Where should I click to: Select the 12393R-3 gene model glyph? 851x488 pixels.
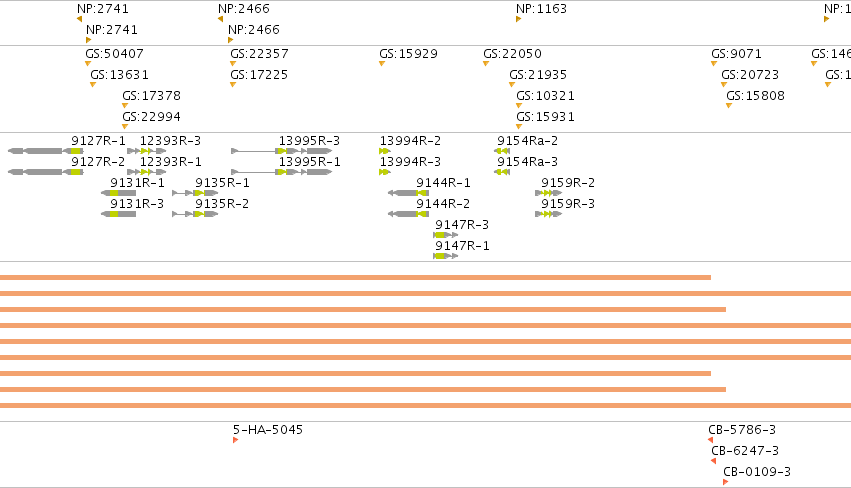pyautogui.click(x=147, y=151)
